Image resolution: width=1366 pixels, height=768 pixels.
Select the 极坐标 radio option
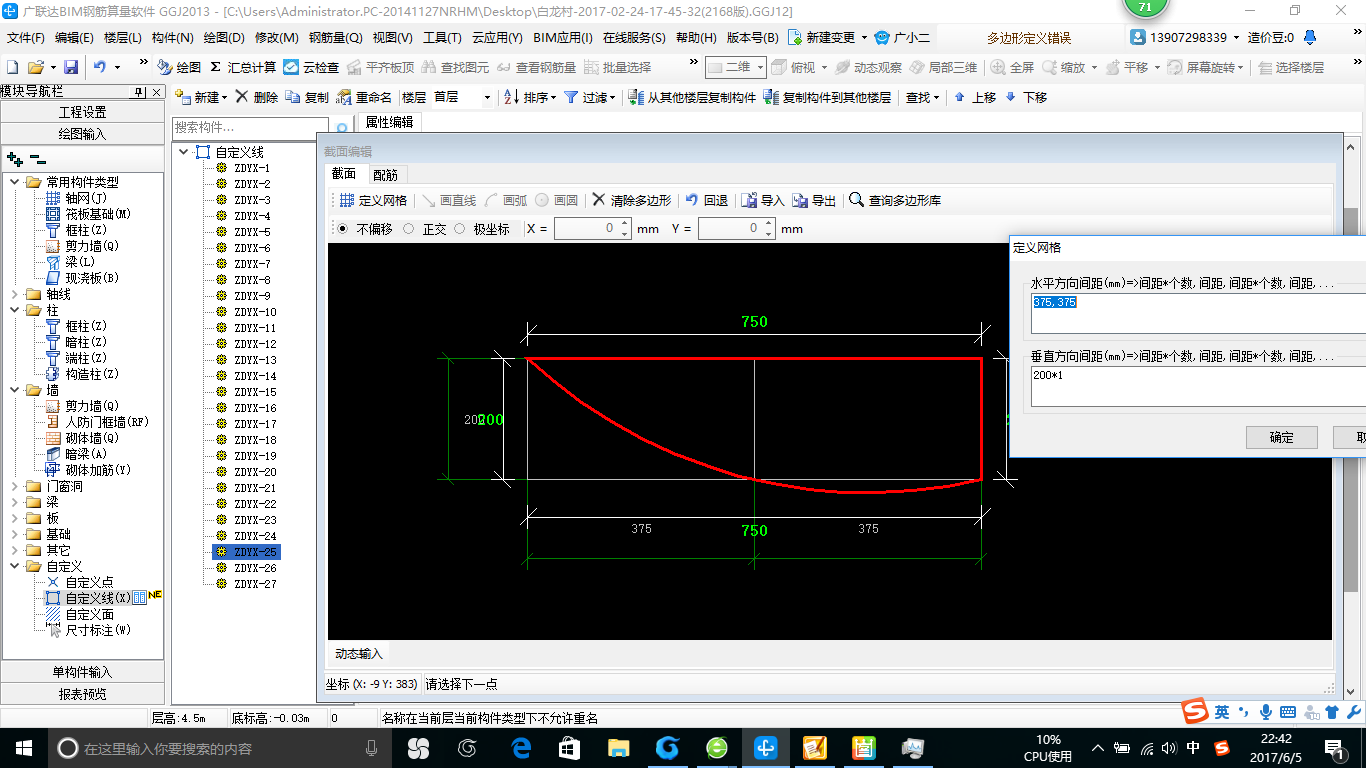click(460, 229)
